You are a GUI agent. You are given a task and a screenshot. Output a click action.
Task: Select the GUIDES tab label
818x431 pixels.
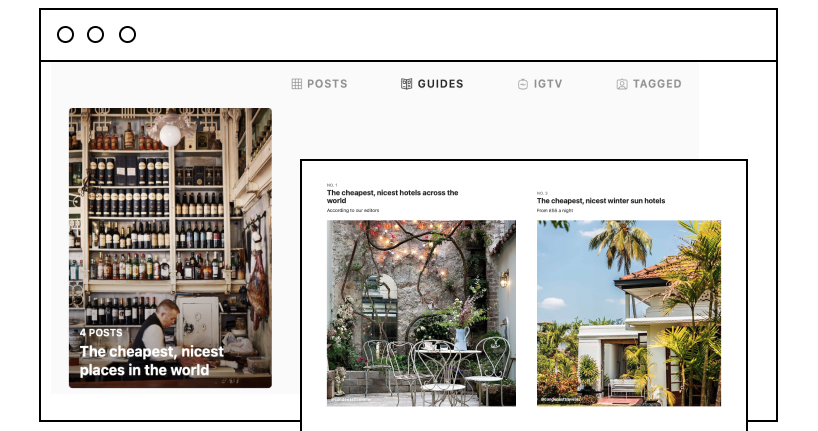(440, 84)
